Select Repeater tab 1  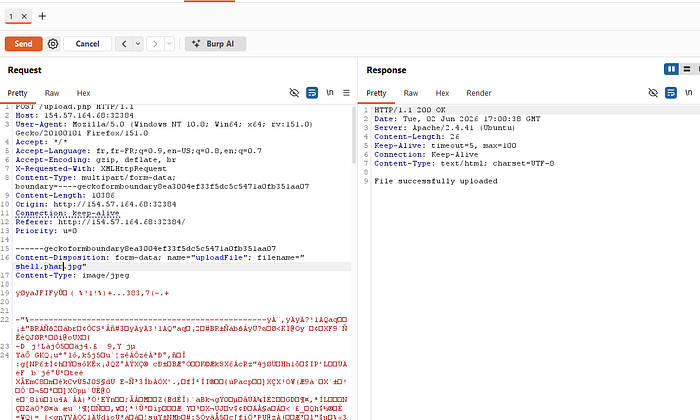(x=11, y=17)
